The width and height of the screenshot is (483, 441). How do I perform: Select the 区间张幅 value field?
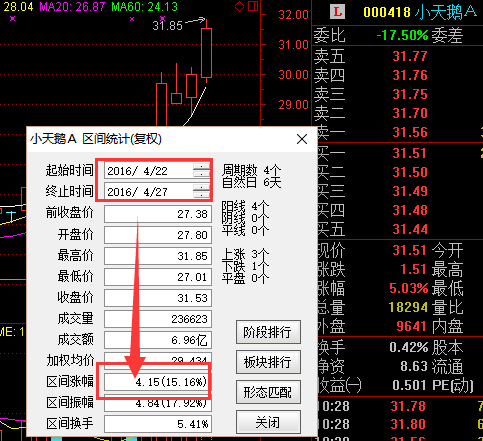point(158,382)
